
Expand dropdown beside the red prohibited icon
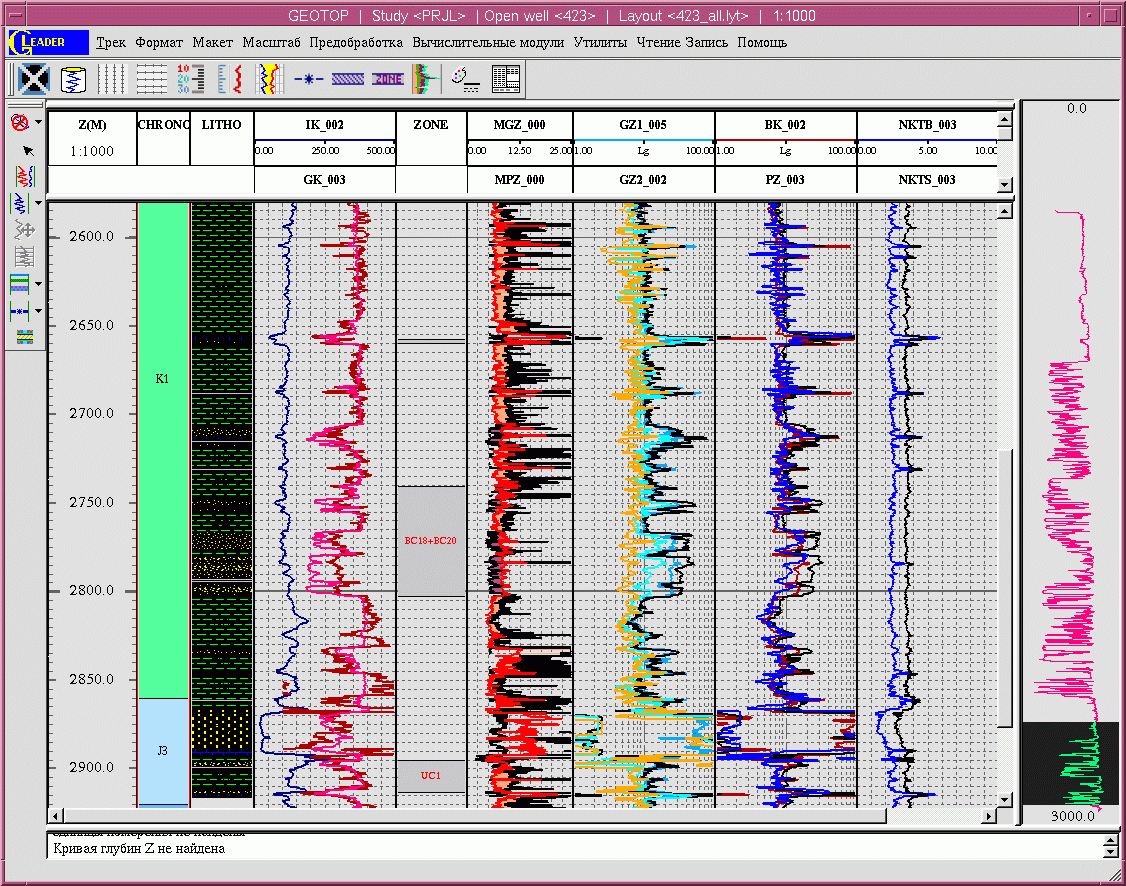tap(39, 122)
